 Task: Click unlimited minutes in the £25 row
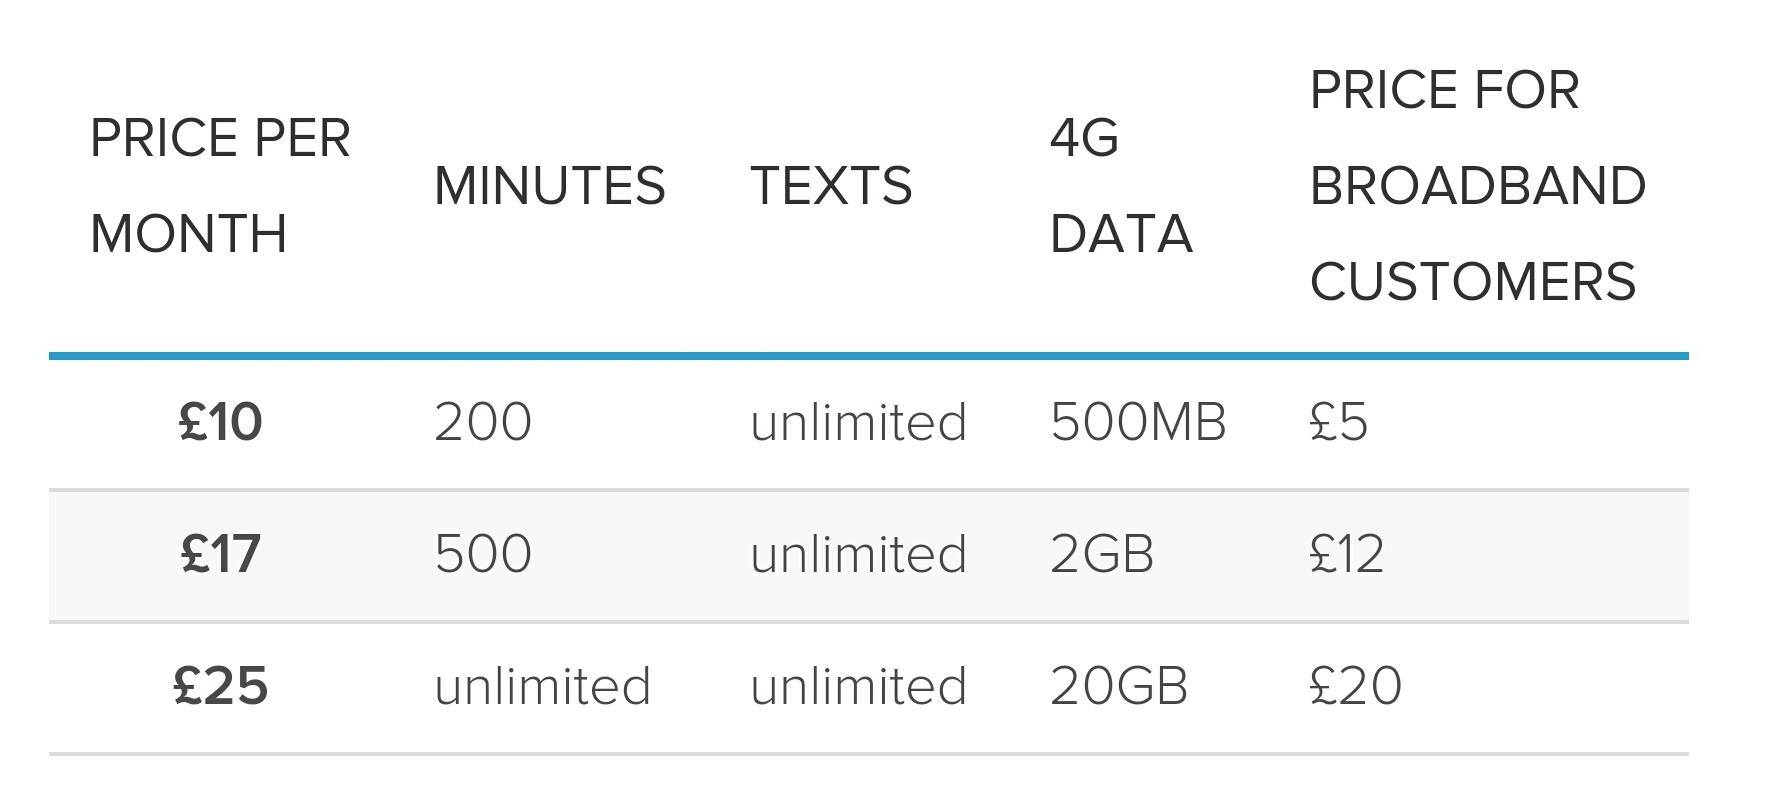pos(543,686)
